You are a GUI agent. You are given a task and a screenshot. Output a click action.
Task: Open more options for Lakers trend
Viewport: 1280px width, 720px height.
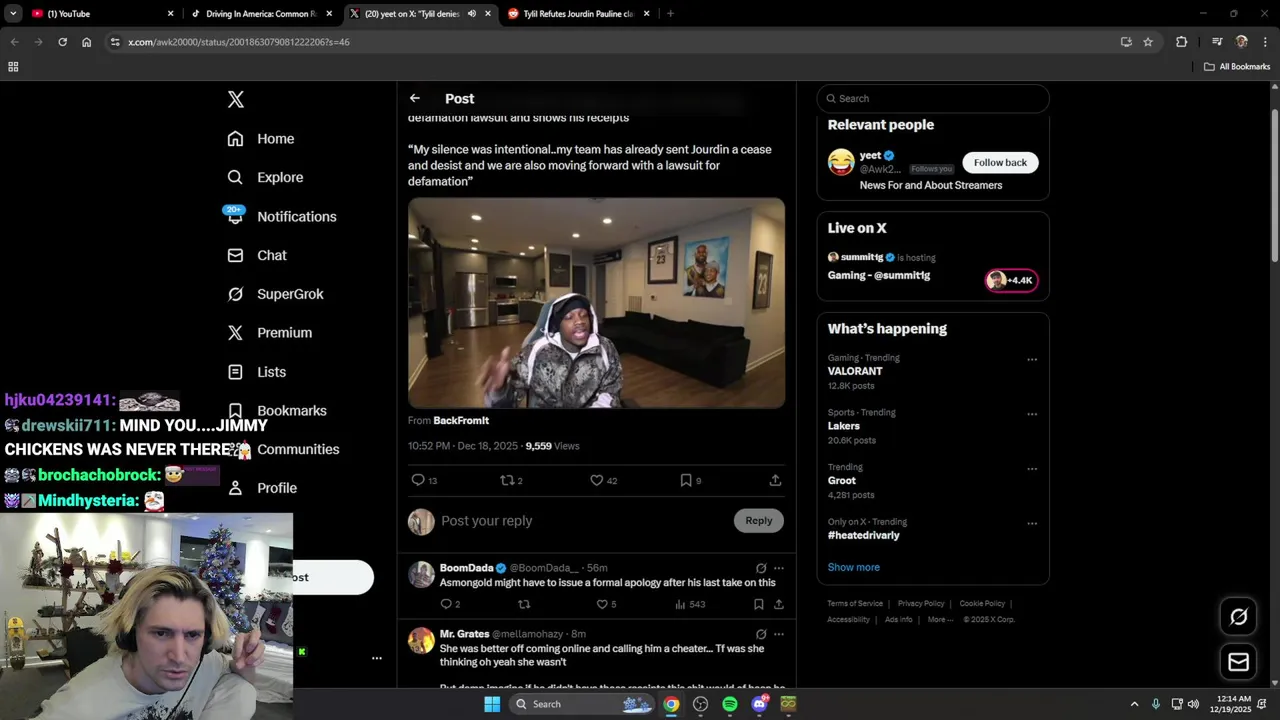(x=1032, y=414)
